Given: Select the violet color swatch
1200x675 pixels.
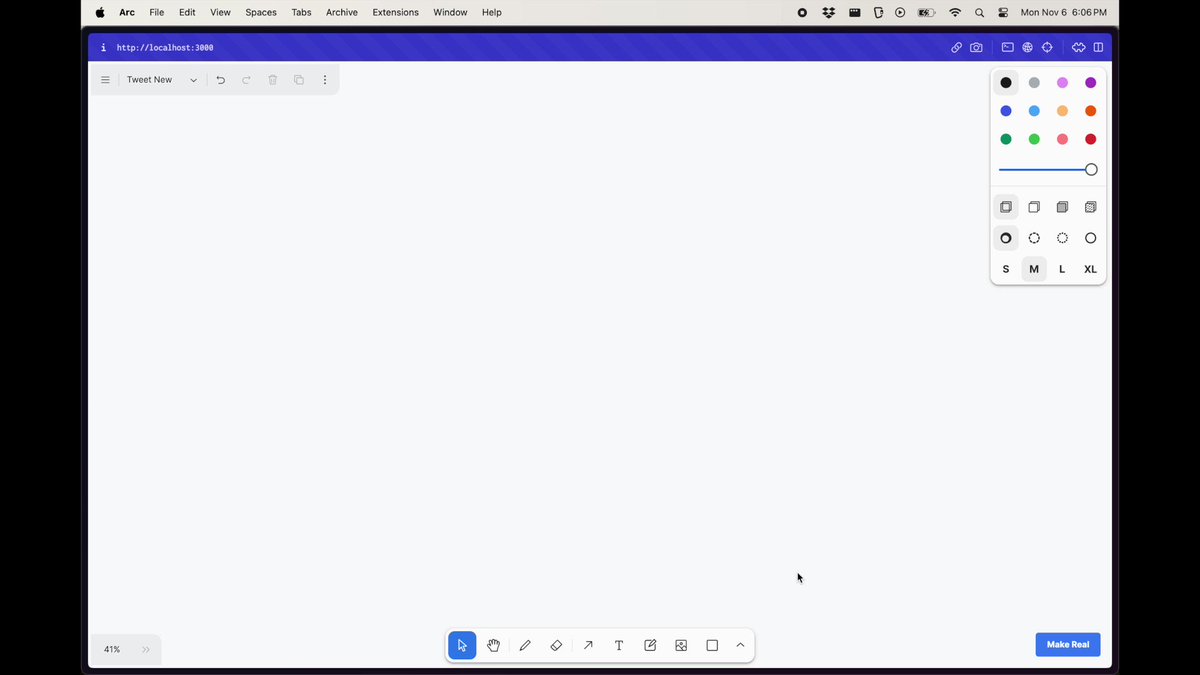Looking at the screenshot, I should pyautogui.click(x=1090, y=82).
